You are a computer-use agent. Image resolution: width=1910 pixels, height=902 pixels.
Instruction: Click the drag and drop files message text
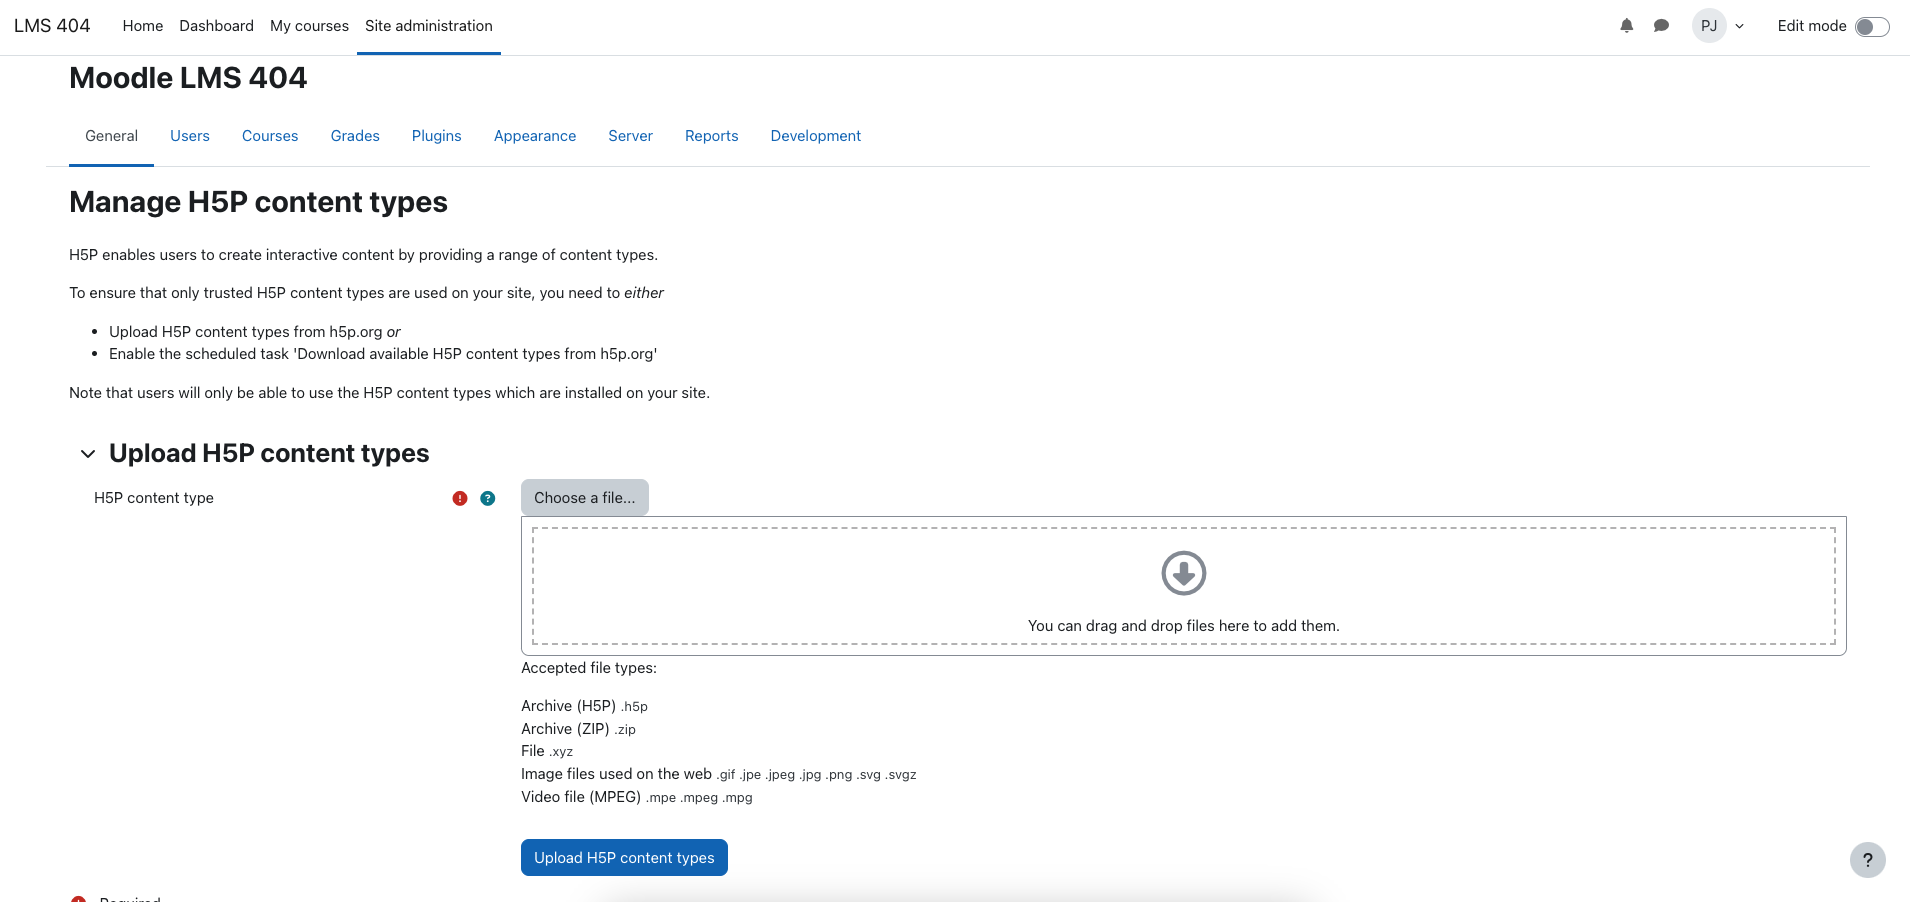tap(1184, 626)
